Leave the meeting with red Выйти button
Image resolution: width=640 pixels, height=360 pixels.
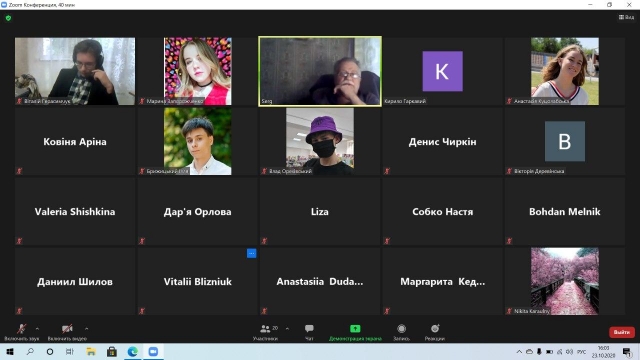pos(622,332)
